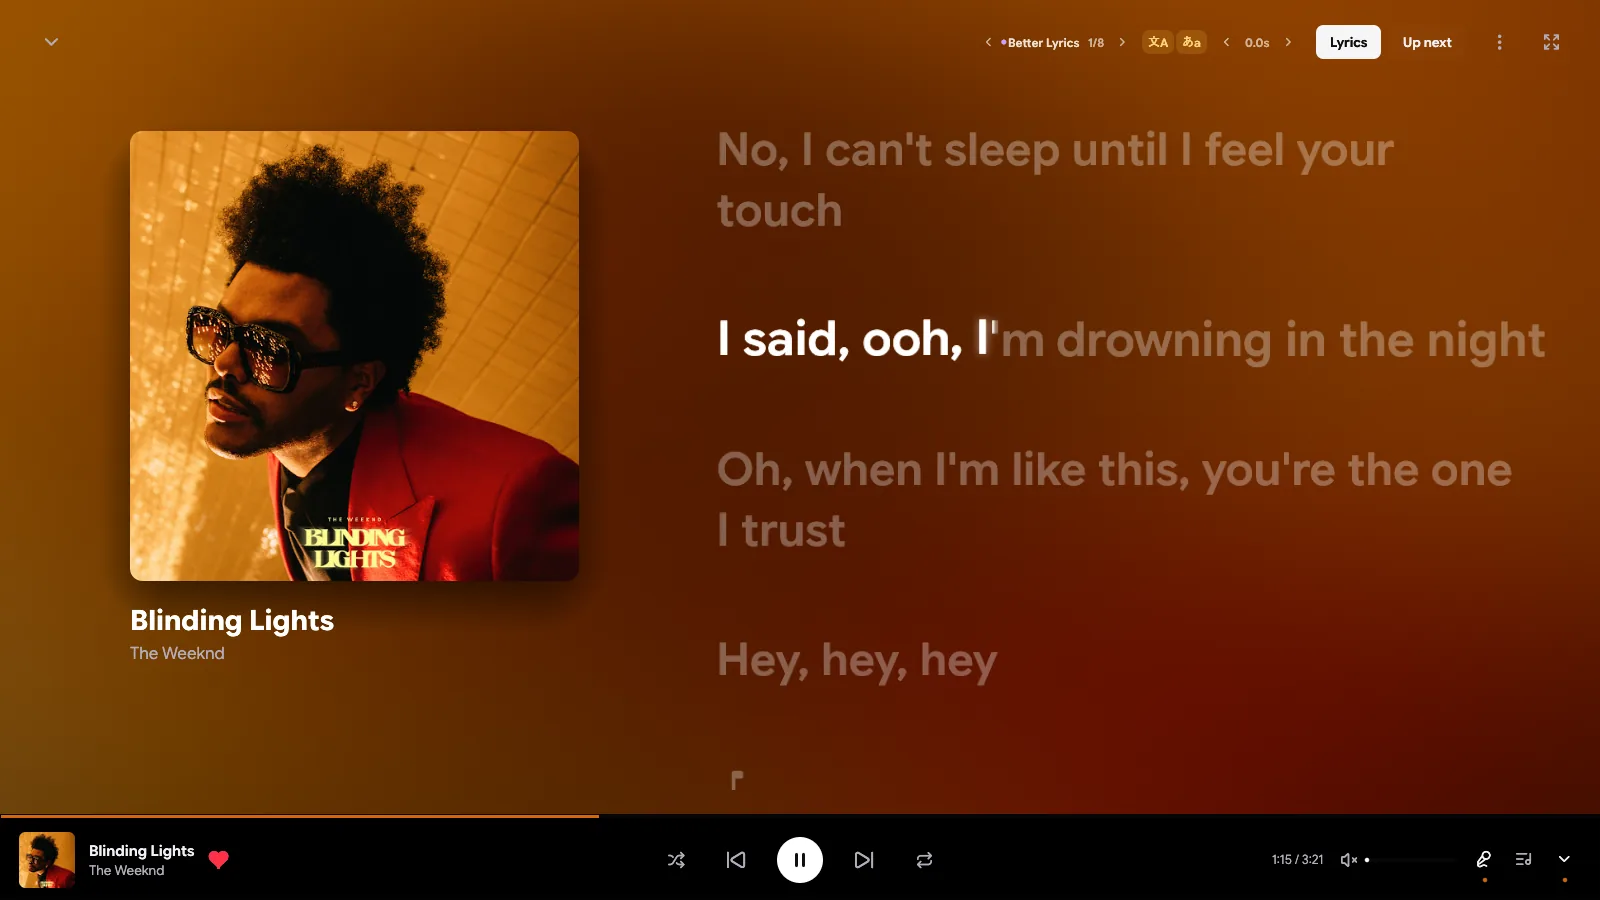This screenshot has width=1600, height=900.
Task: Open the three-dot more options menu
Action: [x=1499, y=42]
